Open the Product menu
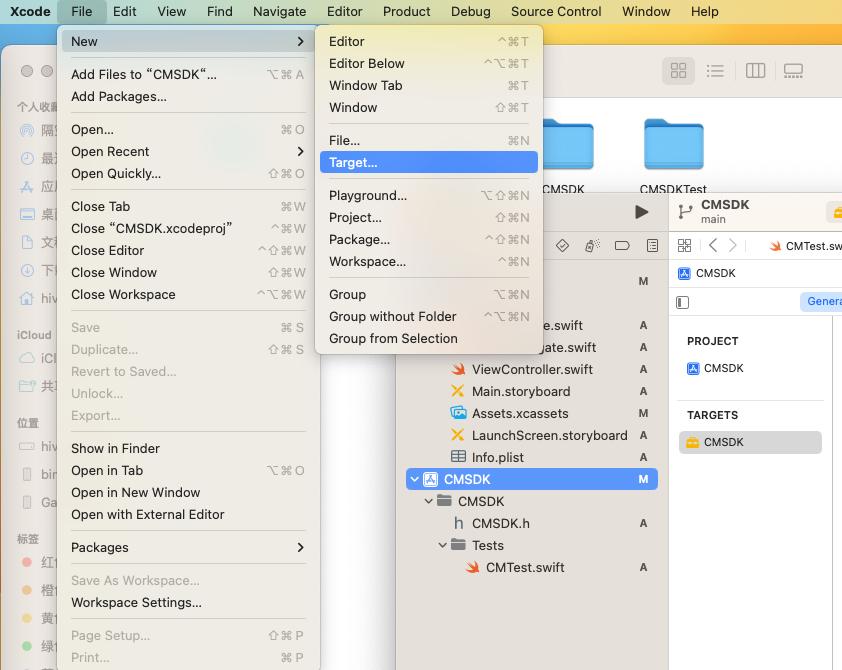The width and height of the screenshot is (842, 670). (406, 11)
